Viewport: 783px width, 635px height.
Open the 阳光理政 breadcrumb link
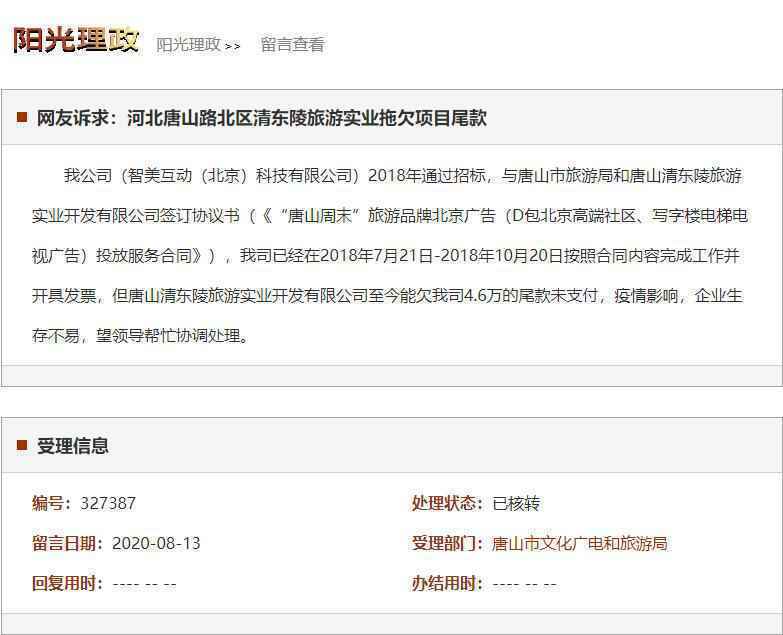pyautogui.click(x=188, y=45)
